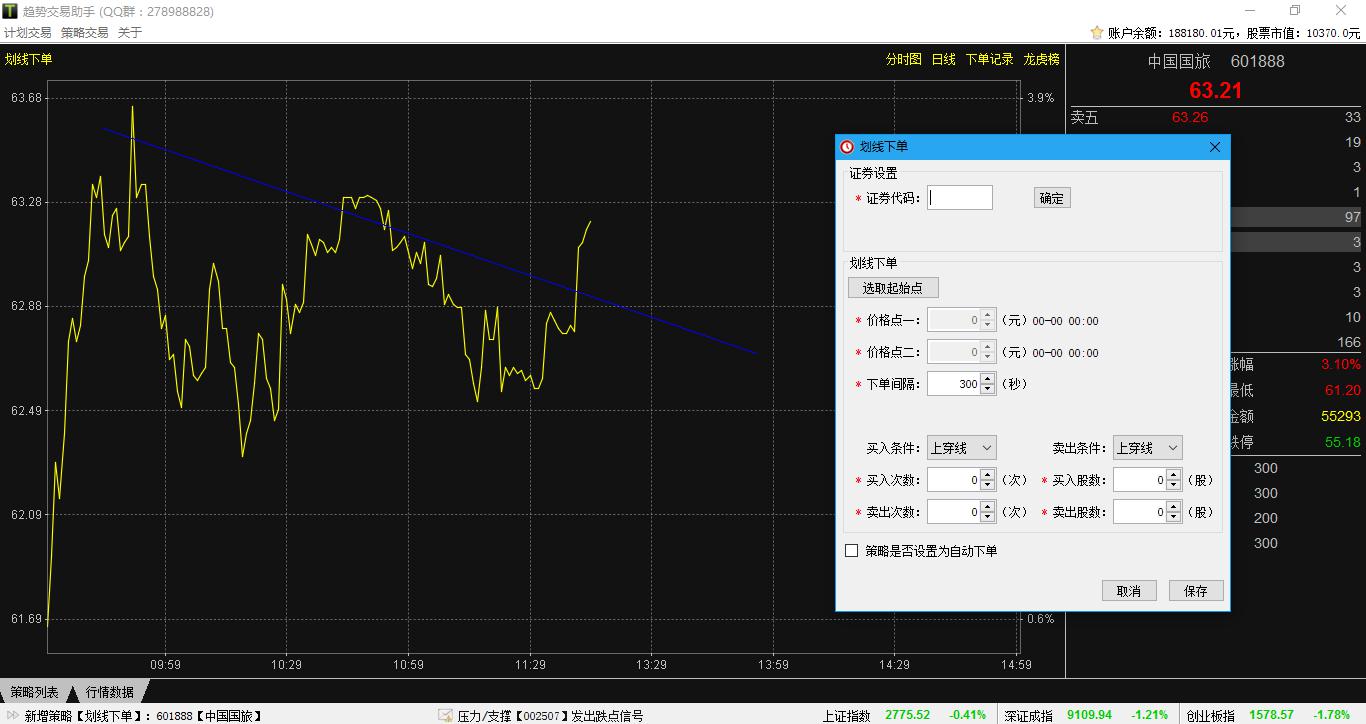
Task: Open the 计划交易 menu
Action: [x=27, y=32]
